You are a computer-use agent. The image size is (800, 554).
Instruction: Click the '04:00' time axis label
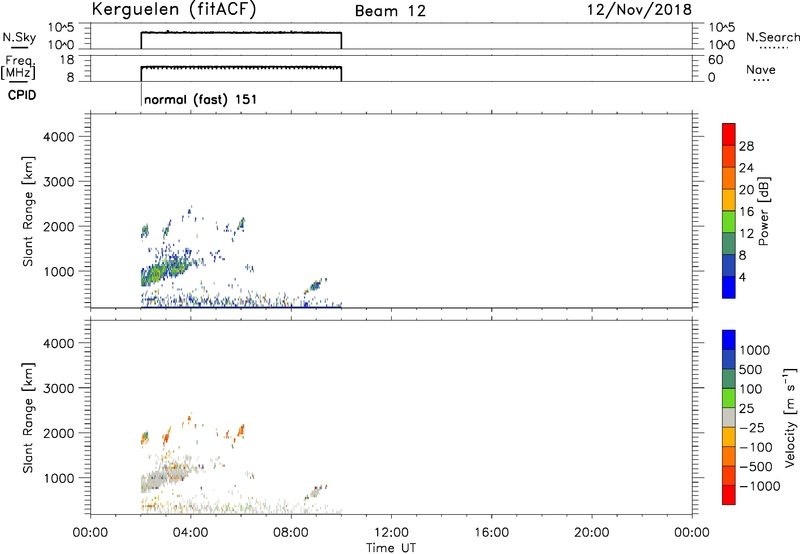(x=190, y=533)
